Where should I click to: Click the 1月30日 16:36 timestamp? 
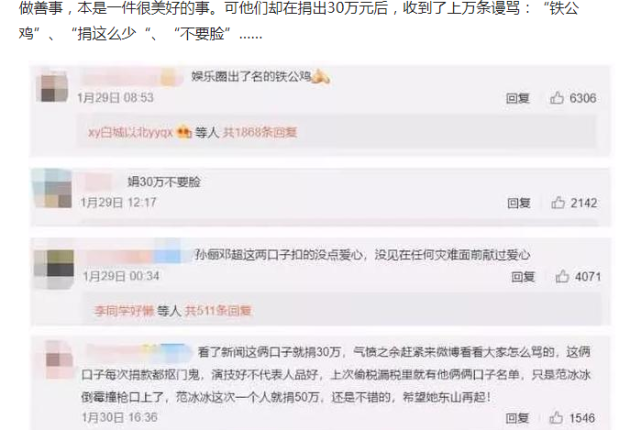(119, 417)
